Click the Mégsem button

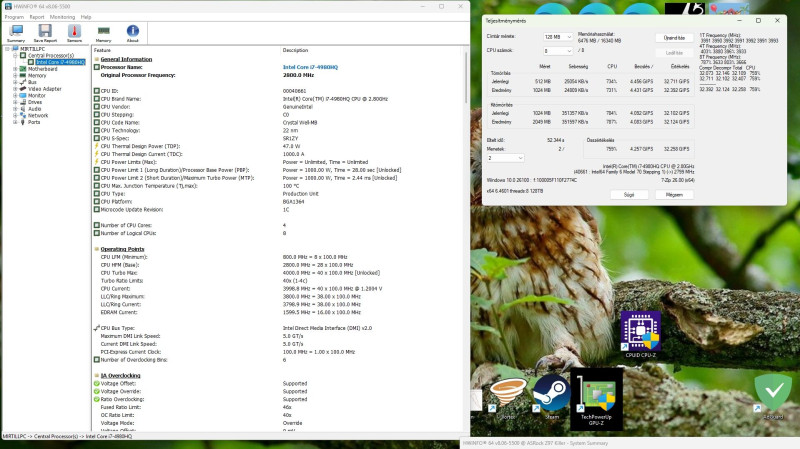click(674, 195)
